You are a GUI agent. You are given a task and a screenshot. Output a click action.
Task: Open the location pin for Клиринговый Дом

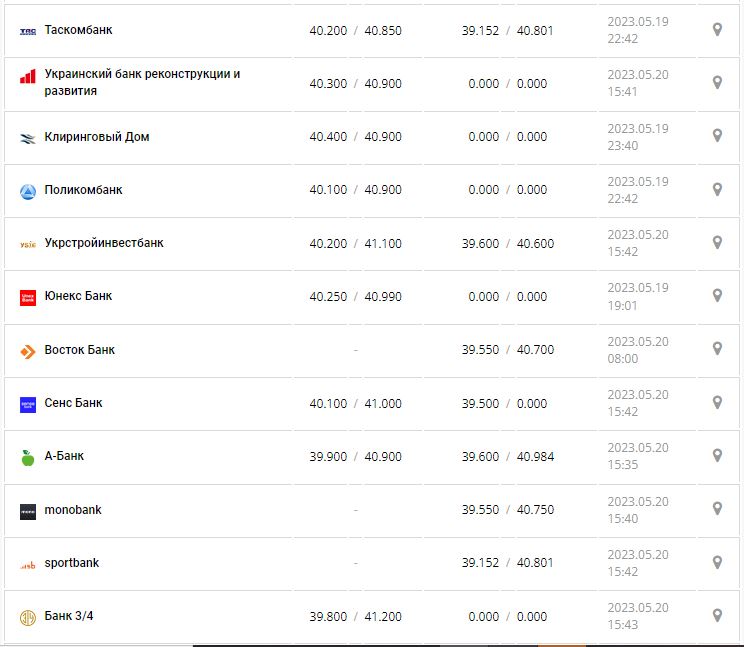click(717, 136)
